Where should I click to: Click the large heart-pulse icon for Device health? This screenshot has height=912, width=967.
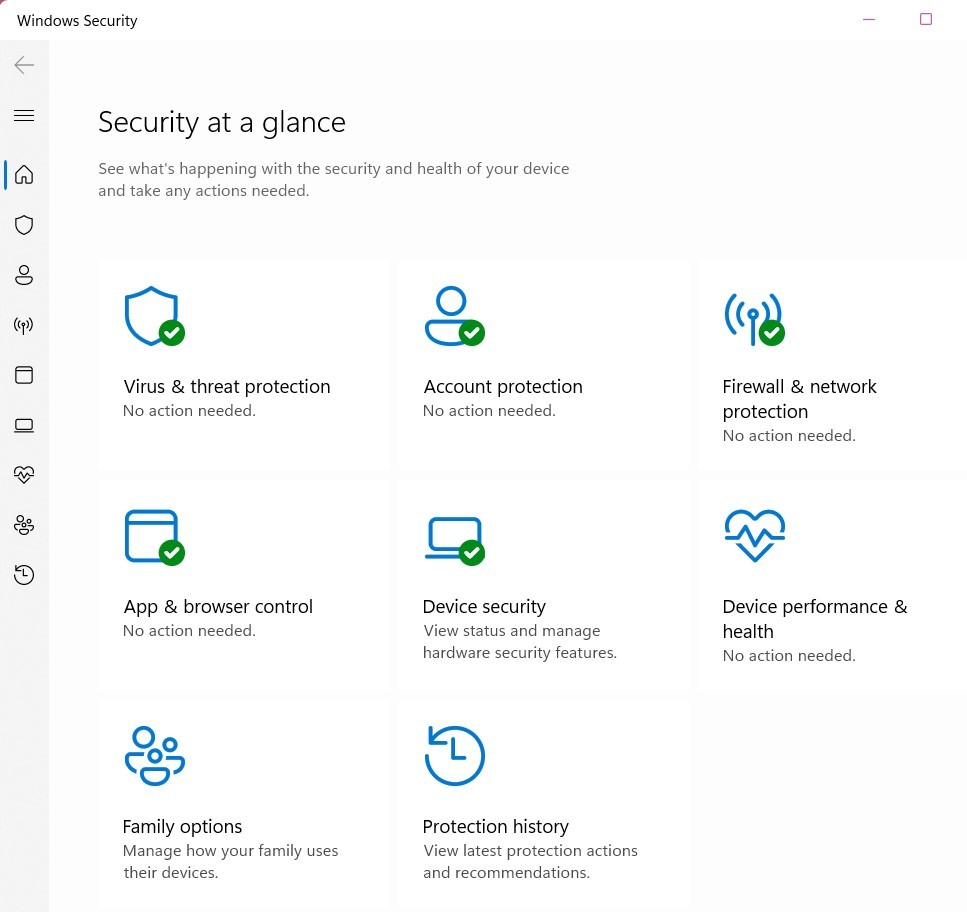pyautogui.click(x=755, y=535)
